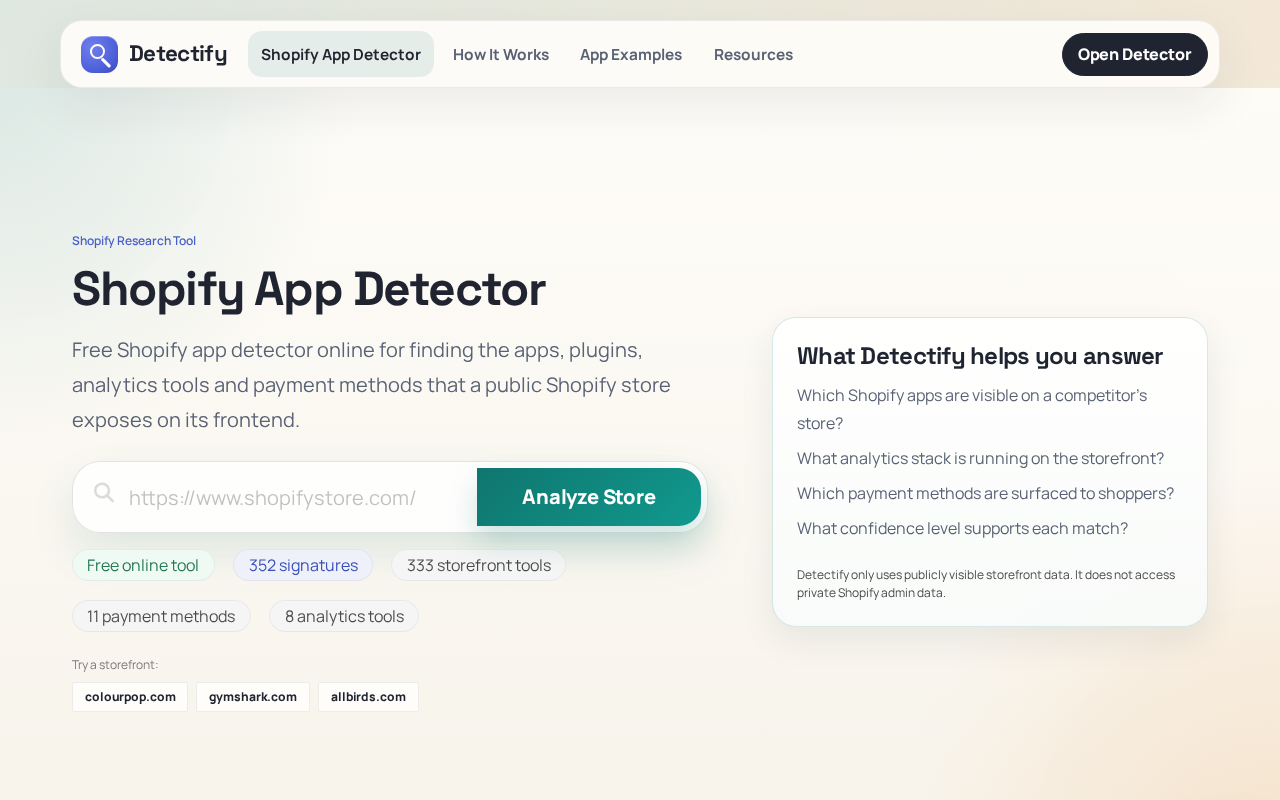This screenshot has width=1280, height=800.
Task: Click the publicly visible storefront data disclaimer
Action: click(986, 583)
